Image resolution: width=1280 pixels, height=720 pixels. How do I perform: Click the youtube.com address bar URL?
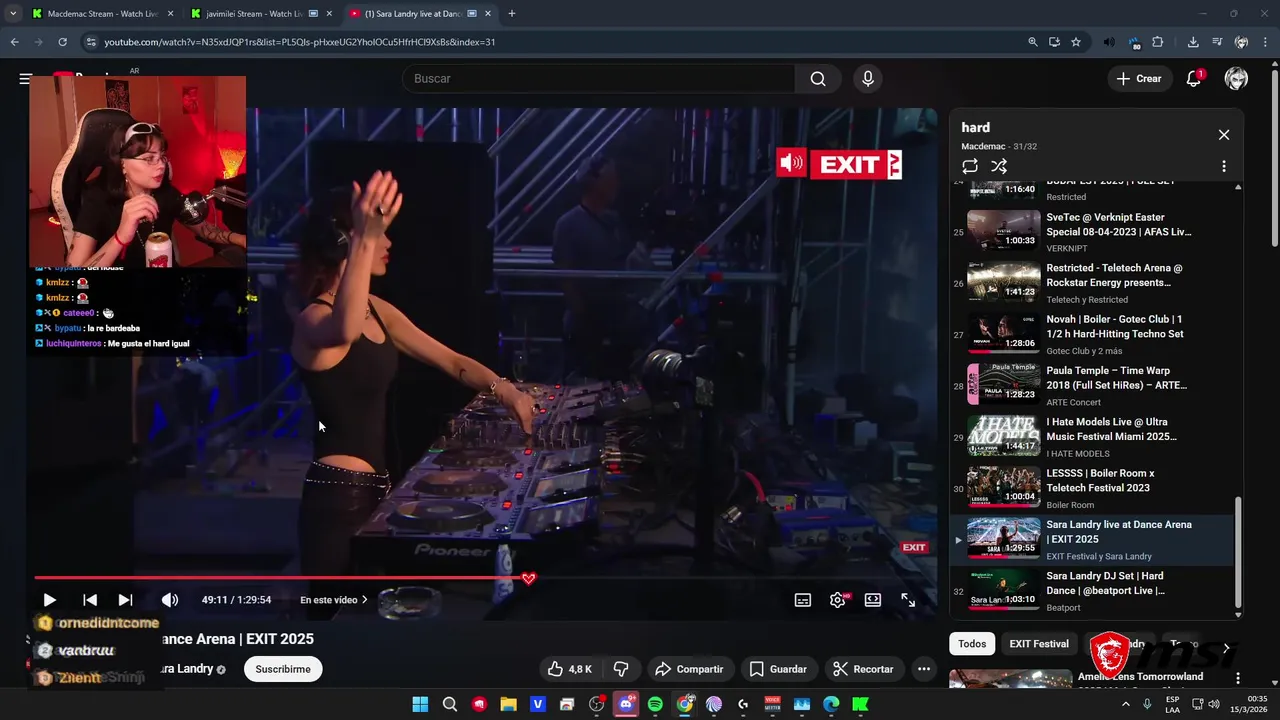pyautogui.click(x=300, y=42)
